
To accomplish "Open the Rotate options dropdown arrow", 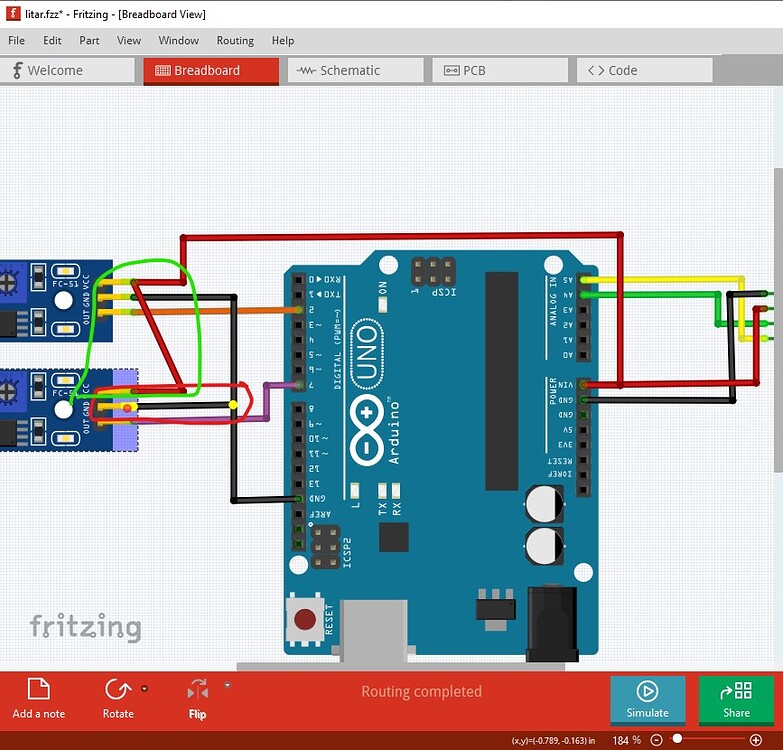I will click(x=144, y=689).
